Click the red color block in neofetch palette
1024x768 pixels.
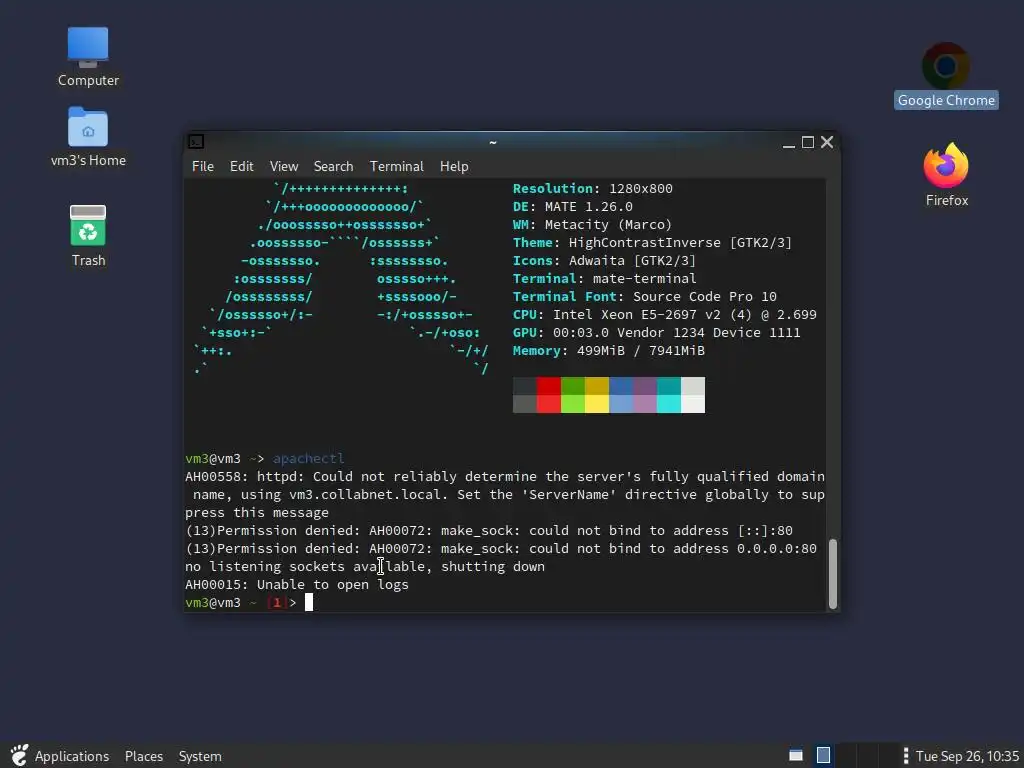point(549,386)
